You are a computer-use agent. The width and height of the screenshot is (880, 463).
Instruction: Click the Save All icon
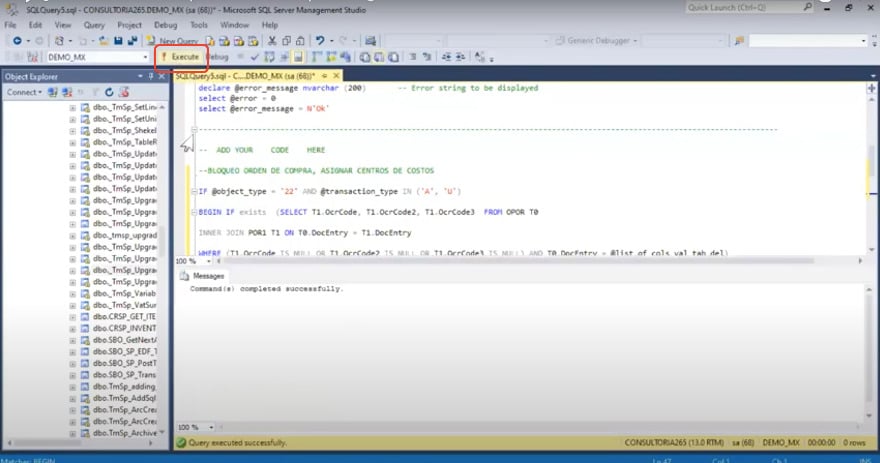[x=131, y=41]
